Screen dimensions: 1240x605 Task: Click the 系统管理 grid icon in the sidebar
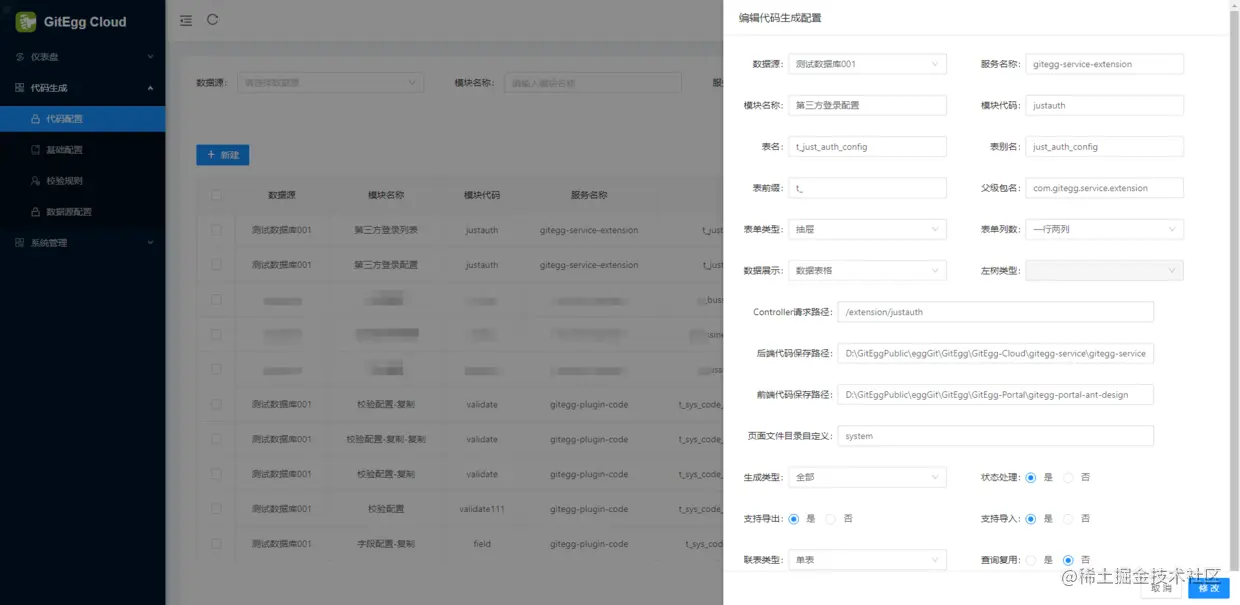20,243
